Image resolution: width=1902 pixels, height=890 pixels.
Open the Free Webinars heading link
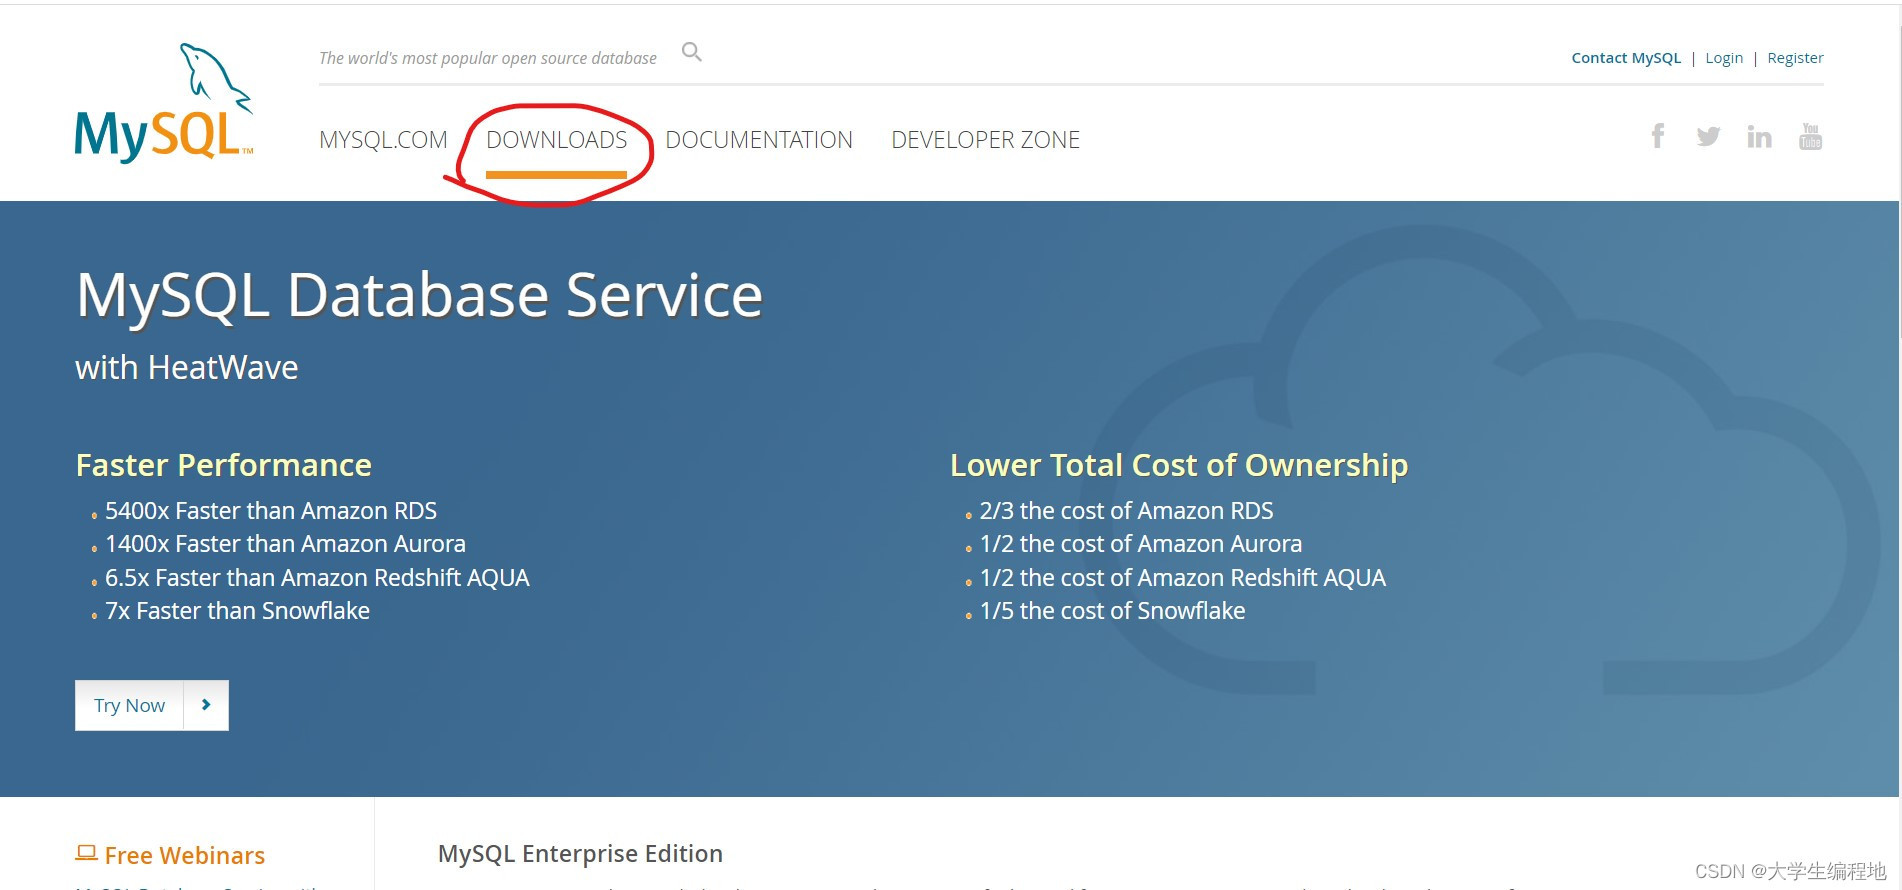184,856
